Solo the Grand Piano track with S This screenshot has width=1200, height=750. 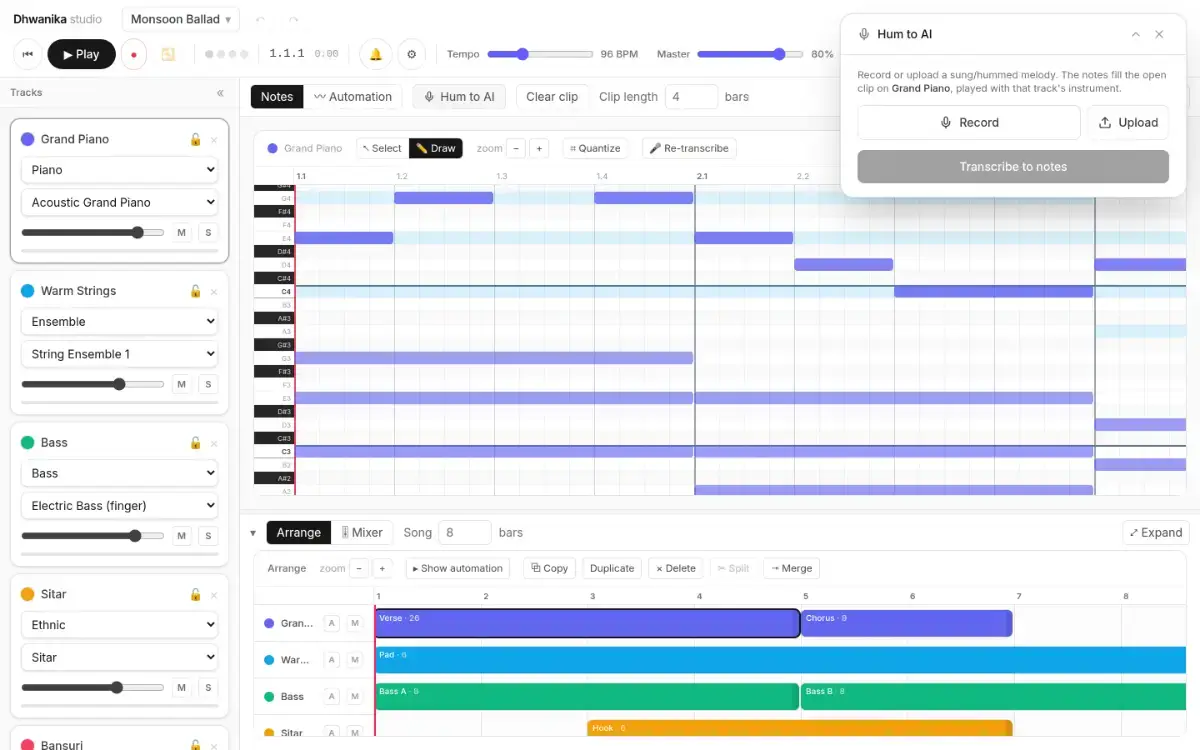(208, 233)
